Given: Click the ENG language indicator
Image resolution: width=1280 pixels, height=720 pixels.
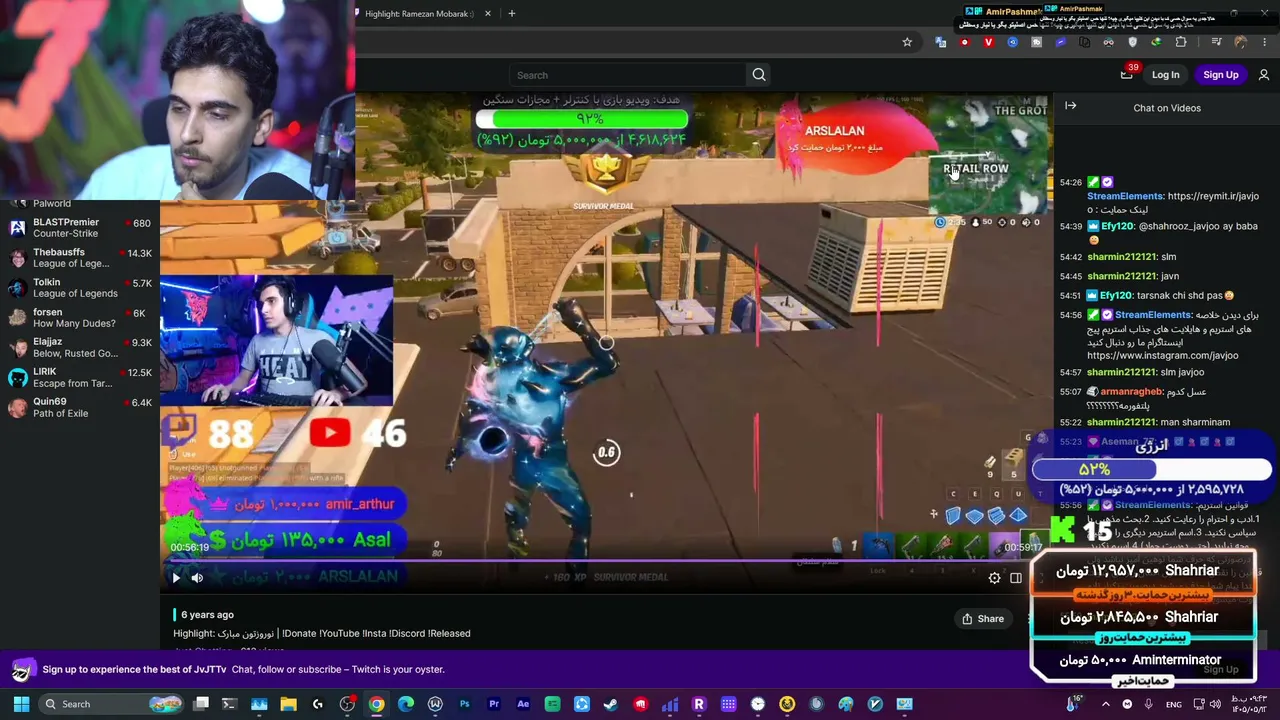Looking at the screenshot, I should tap(1174, 704).
